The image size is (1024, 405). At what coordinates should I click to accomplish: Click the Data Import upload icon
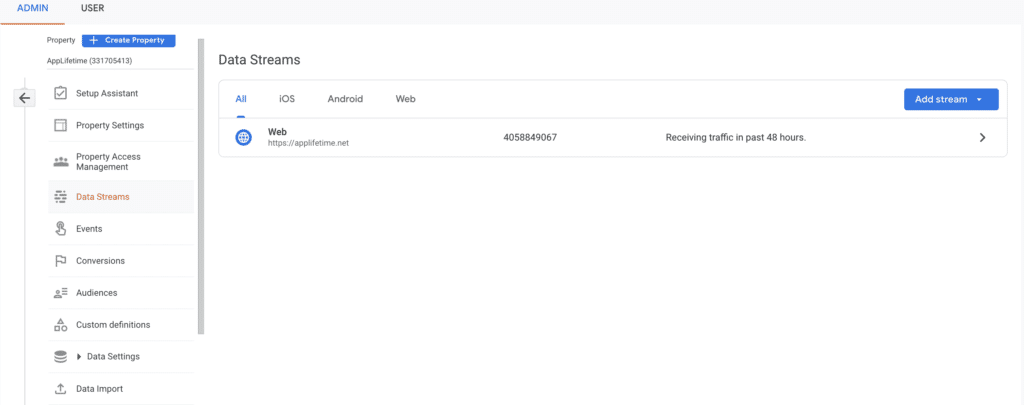point(60,389)
